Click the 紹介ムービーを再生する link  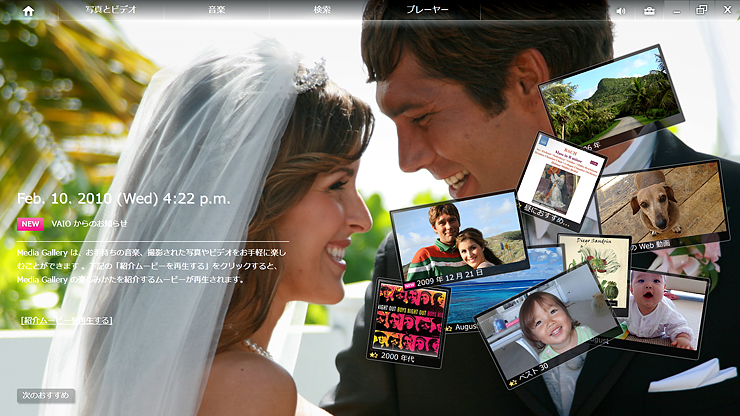pyautogui.click(x=66, y=321)
